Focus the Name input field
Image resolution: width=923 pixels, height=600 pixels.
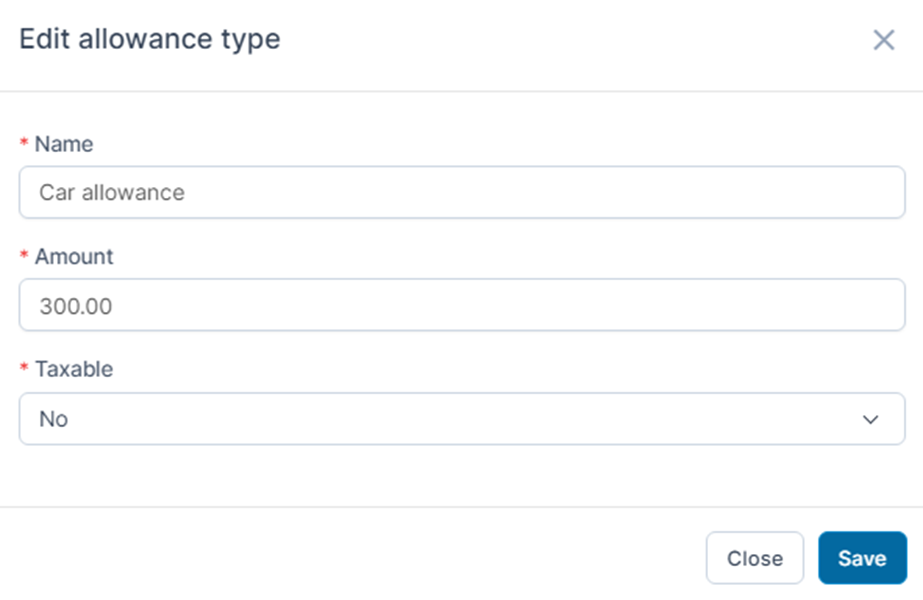click(462, 193)
